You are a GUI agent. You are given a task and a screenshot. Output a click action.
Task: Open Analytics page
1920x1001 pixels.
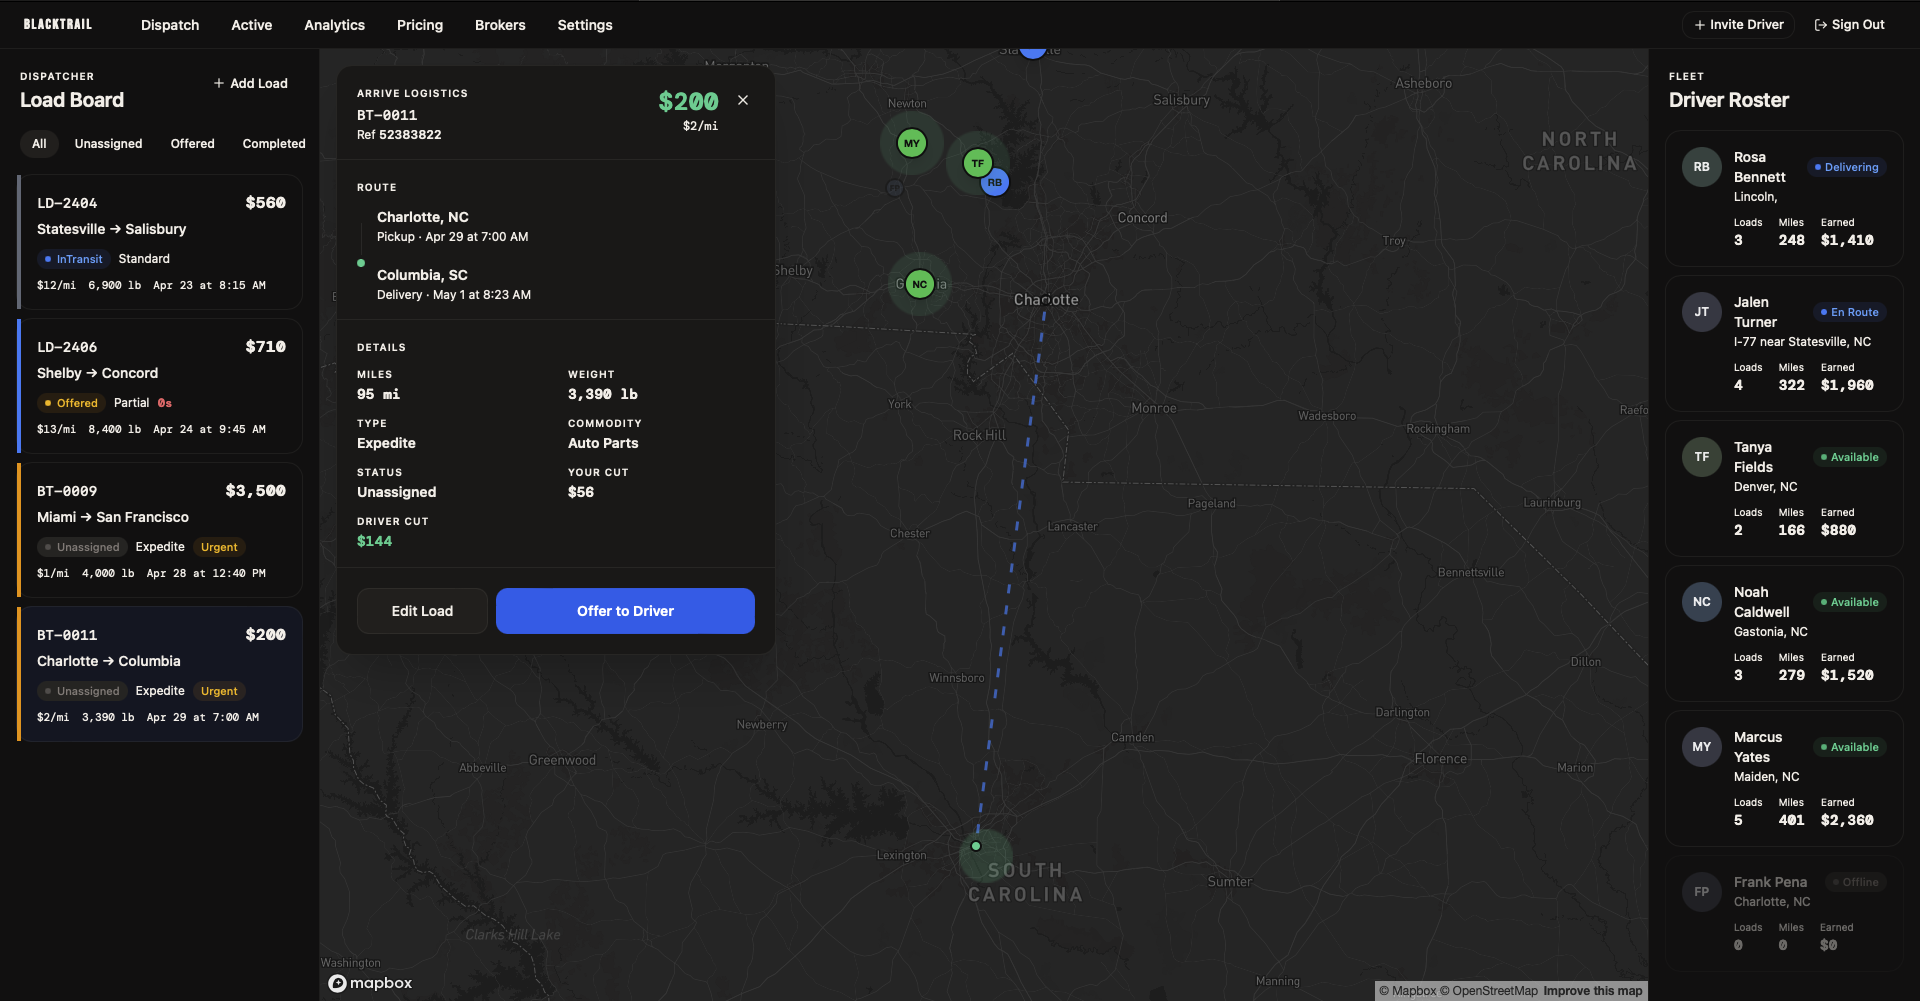pos(334,25)
